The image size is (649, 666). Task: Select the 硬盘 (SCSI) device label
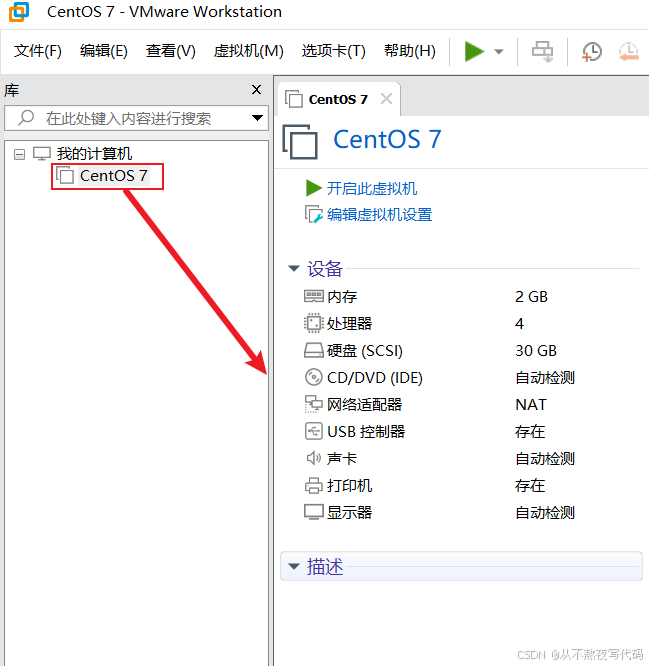click(x=365, y=351)
